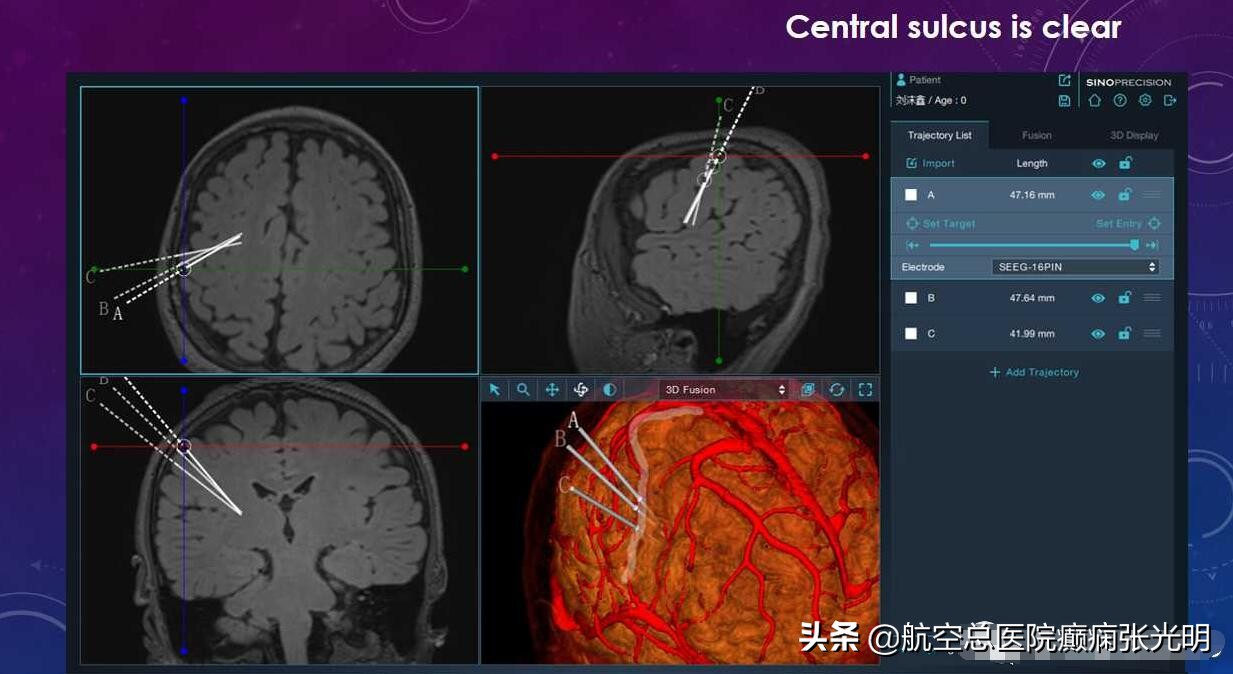Select the pan/move tool
The image size is (1233, 674).
552,389
